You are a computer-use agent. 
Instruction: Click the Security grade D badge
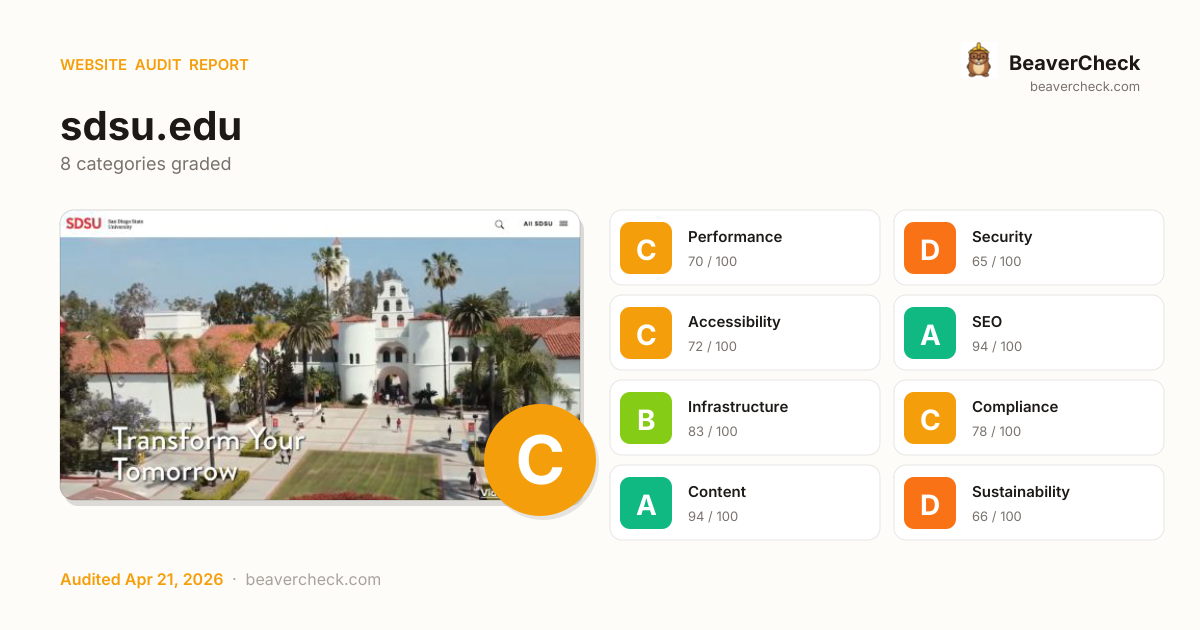click(x=930, y=248)
